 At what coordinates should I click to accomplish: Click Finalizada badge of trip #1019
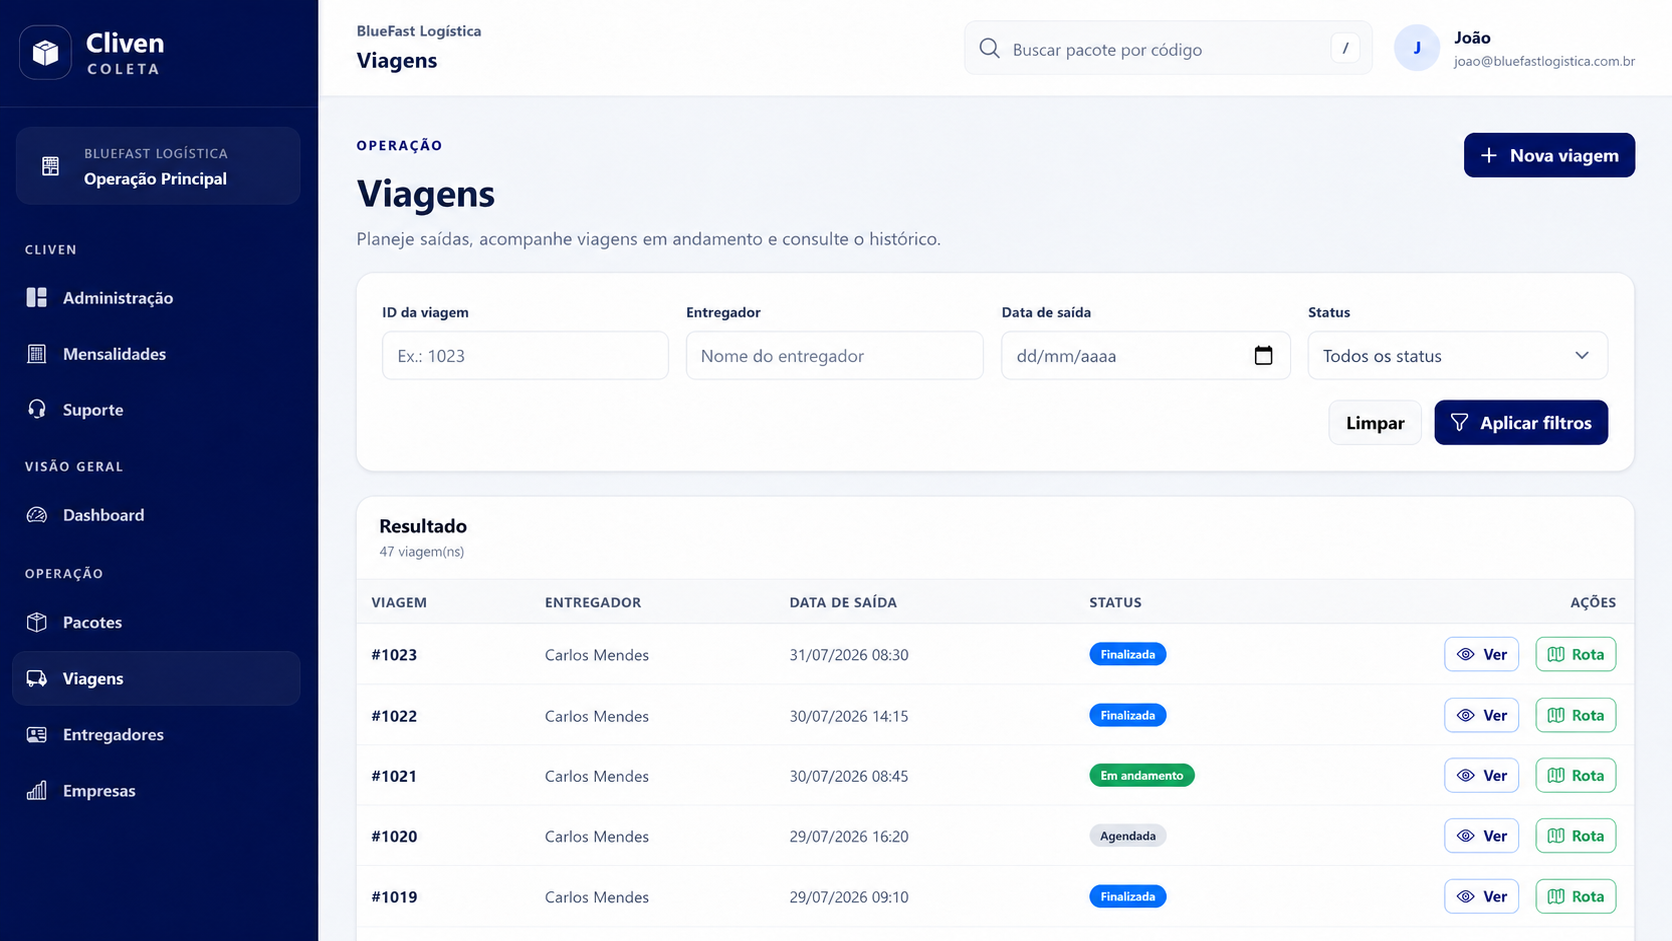coord(1128,896)
